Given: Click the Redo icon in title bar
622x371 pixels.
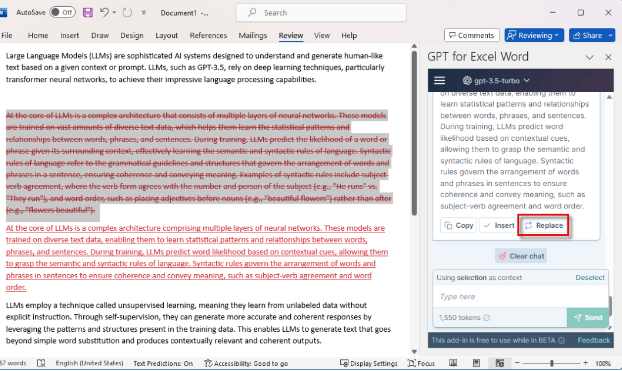Looking at the screenshot, I should coord(127,12).
